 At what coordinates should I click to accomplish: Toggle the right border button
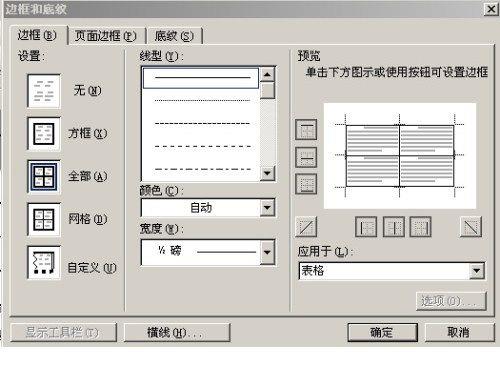point(420,227)
